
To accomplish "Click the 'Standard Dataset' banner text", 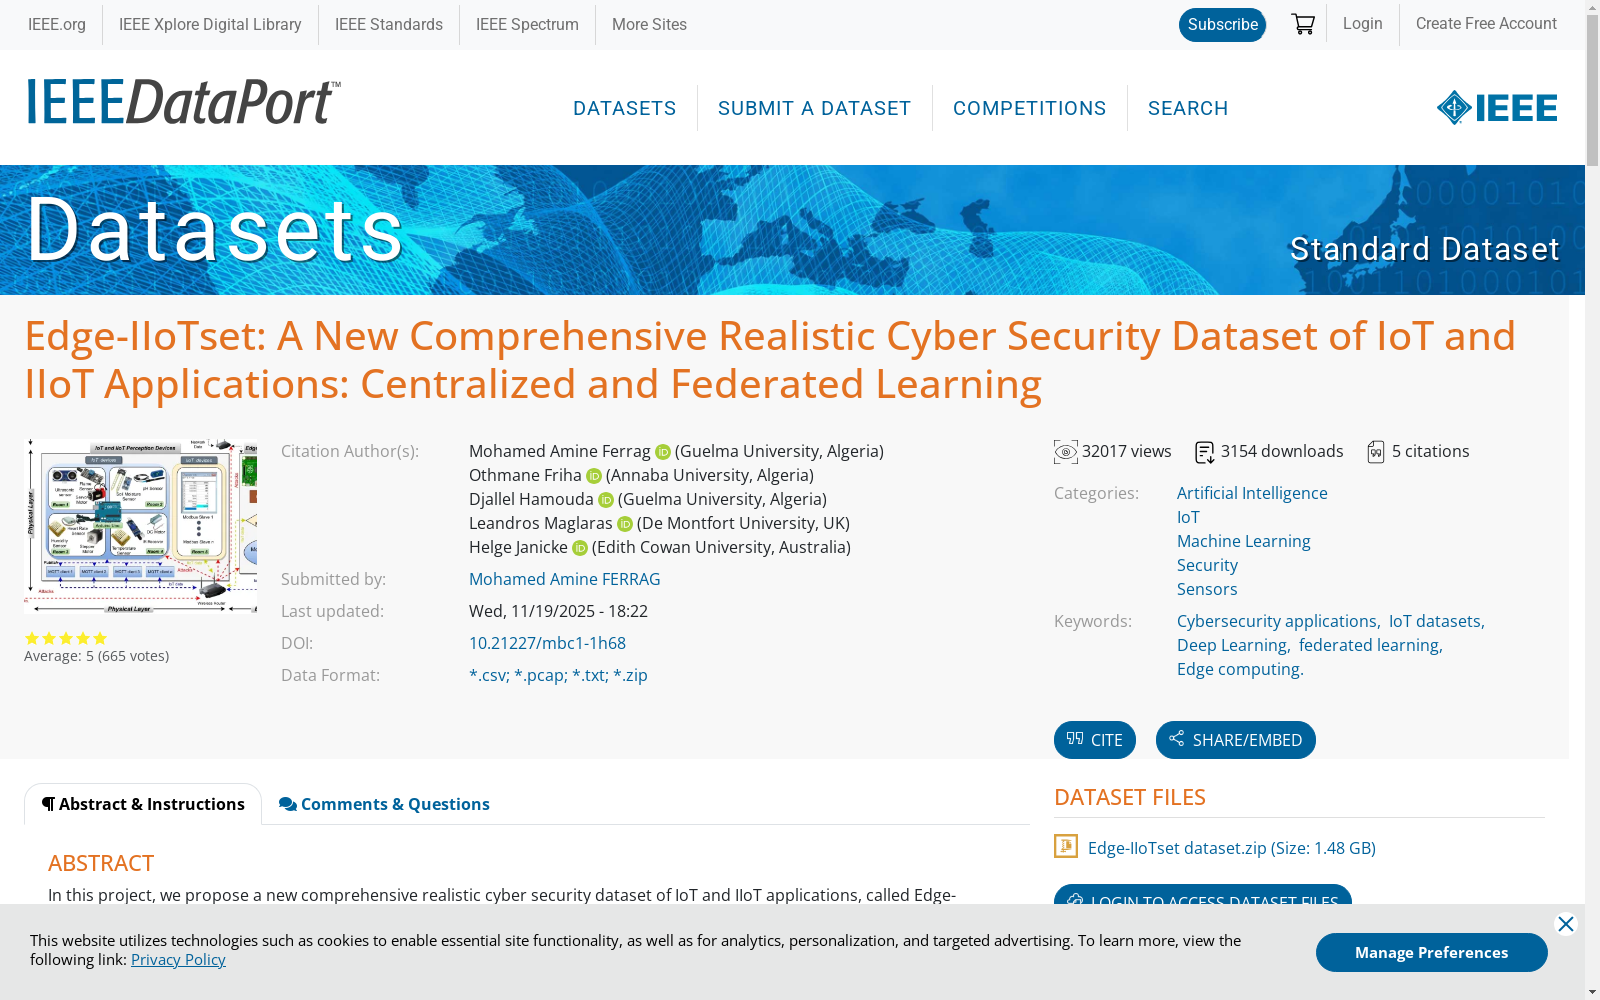I will coord(1424,249).
